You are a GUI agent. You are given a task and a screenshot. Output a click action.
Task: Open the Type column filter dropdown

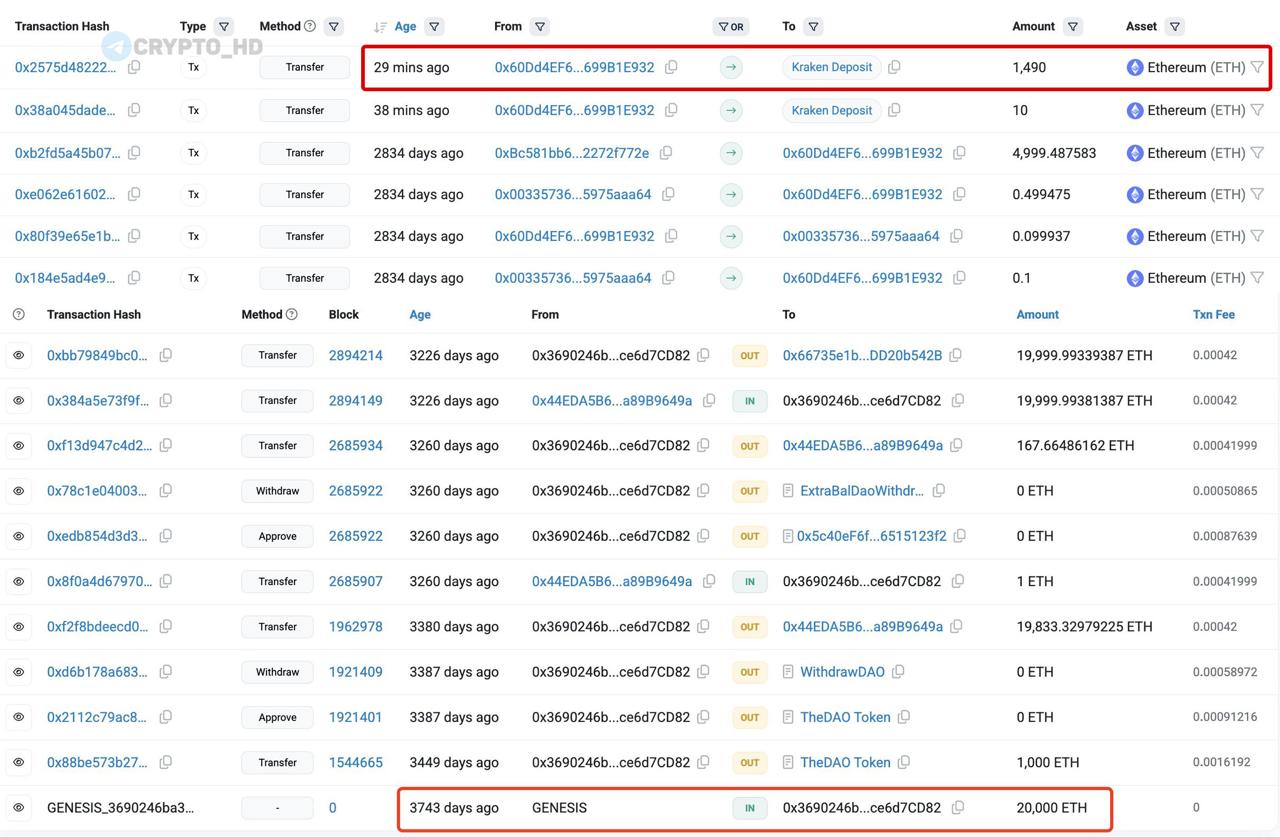[x=224, y=26]
